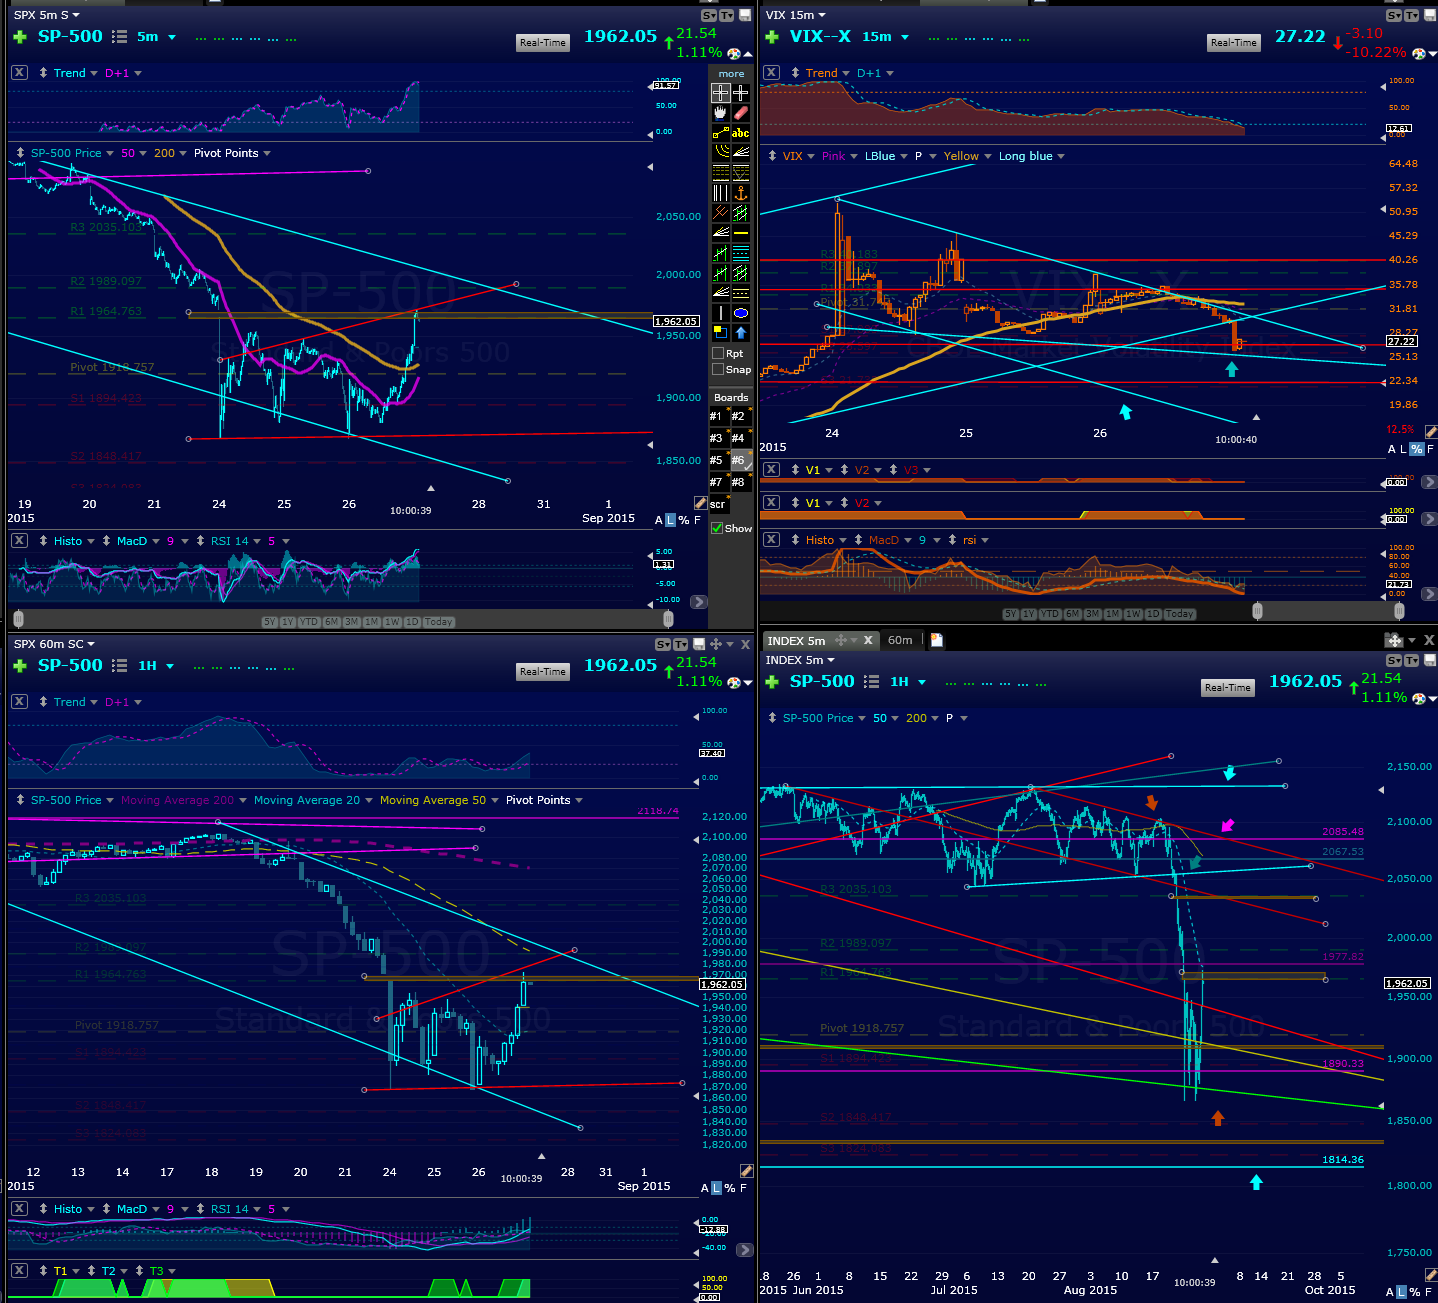This screenshot has width=1438, height=1303.
Task: Select the blue up arrow tool
Action: tap(741, 333)
